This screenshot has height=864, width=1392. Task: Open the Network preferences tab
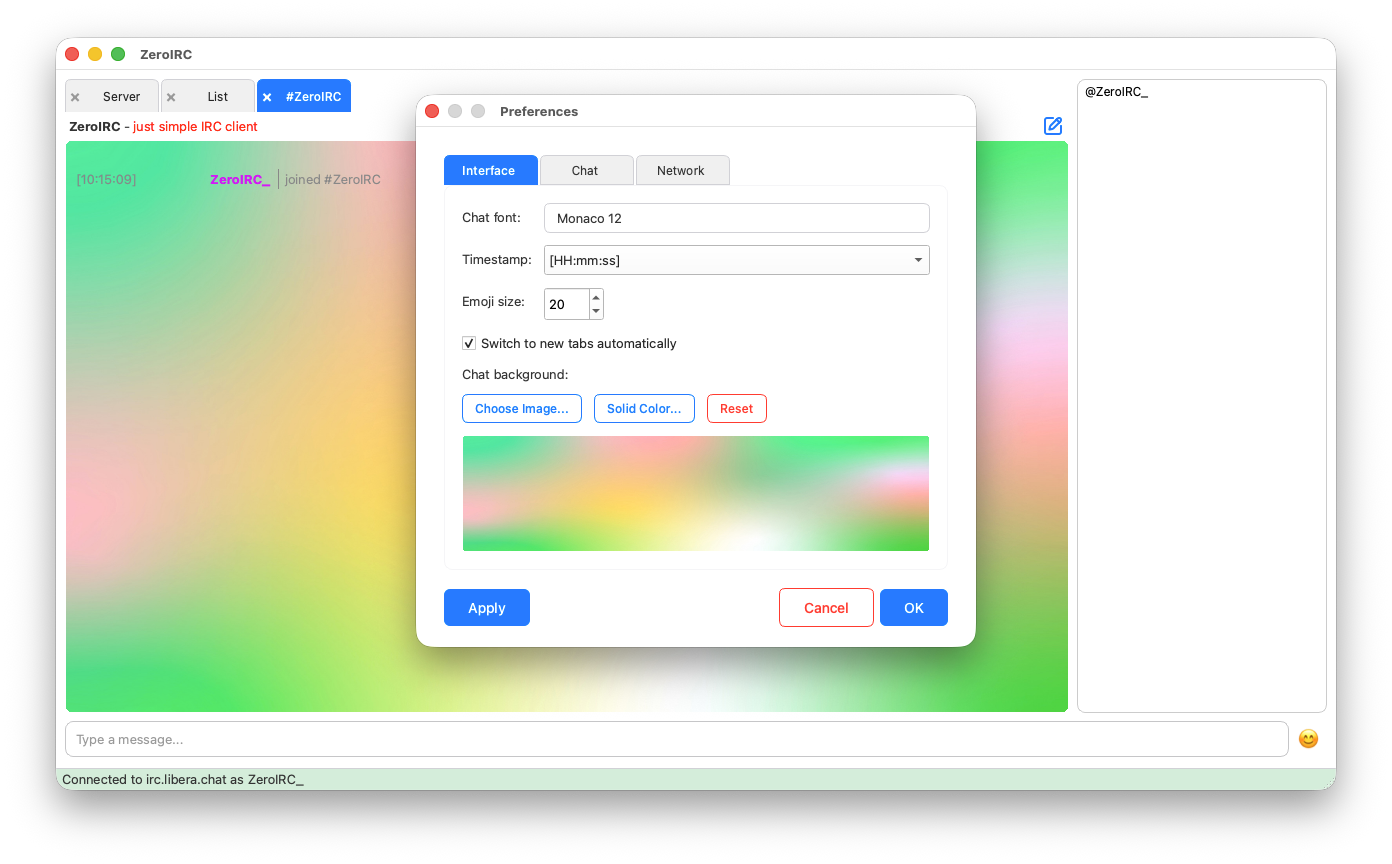tap(682, 170)
